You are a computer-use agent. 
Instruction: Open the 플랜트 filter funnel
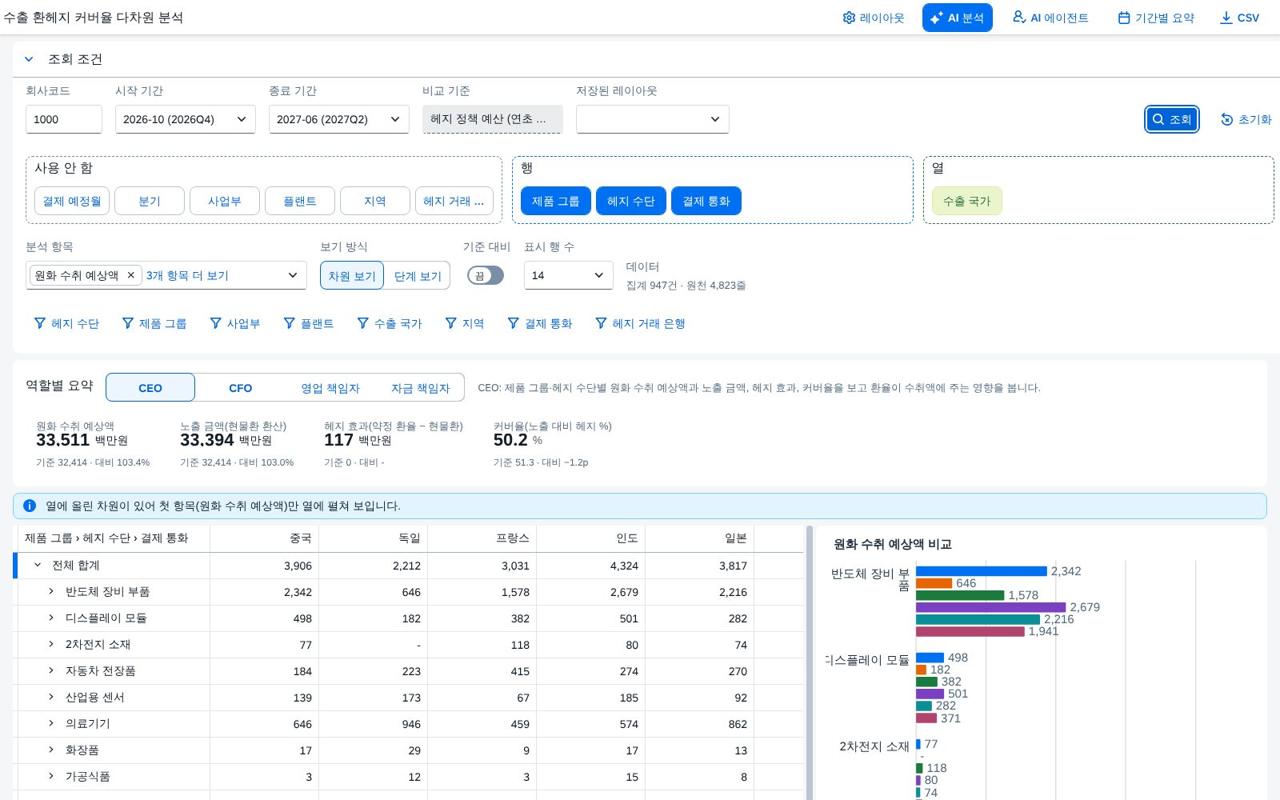pos(309,323)
